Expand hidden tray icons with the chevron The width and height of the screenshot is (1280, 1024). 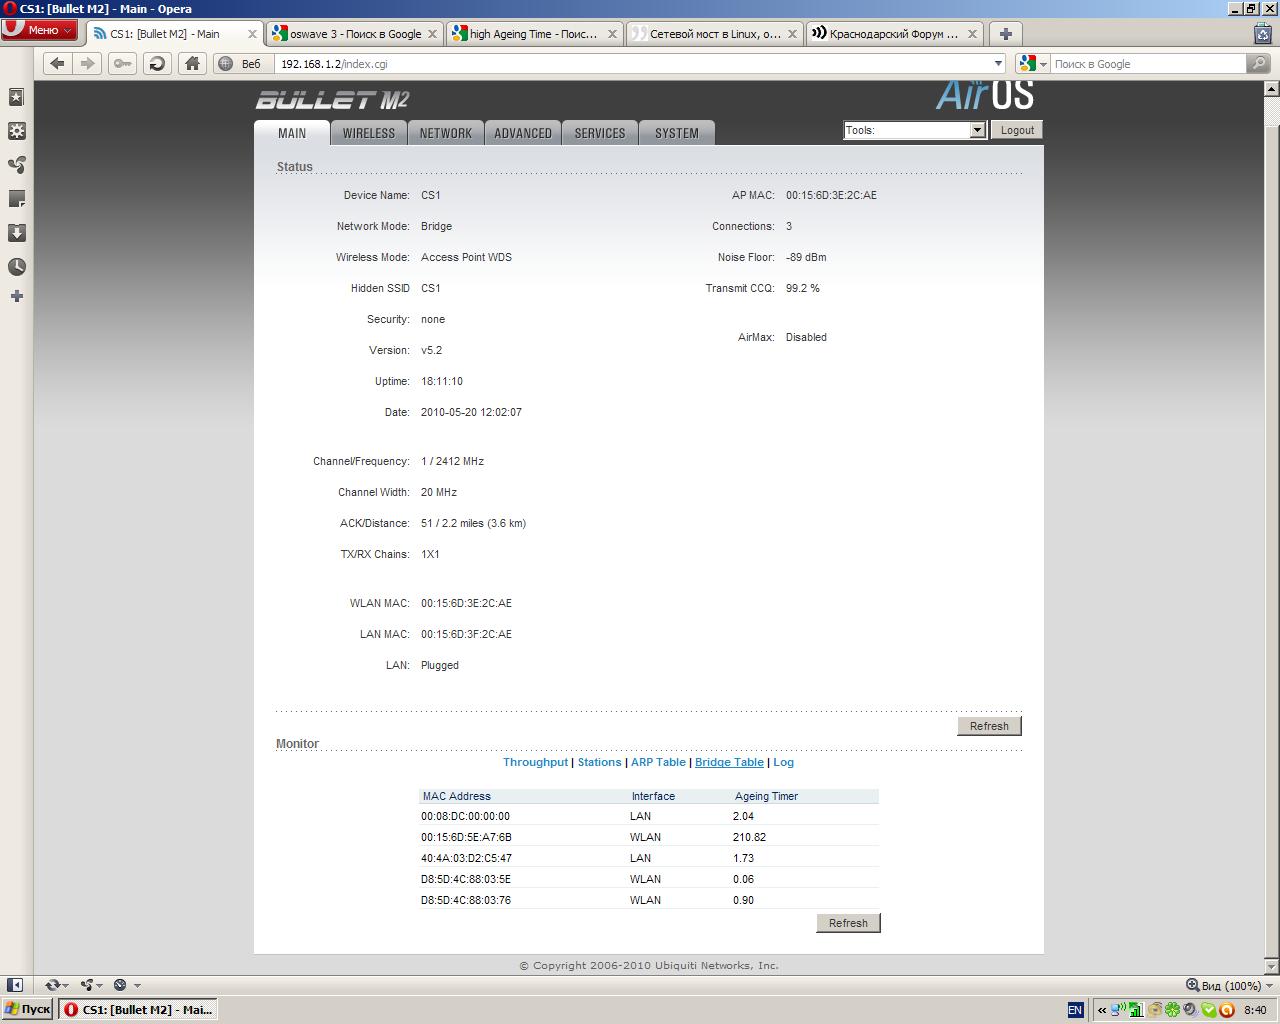point(1102,1010)
